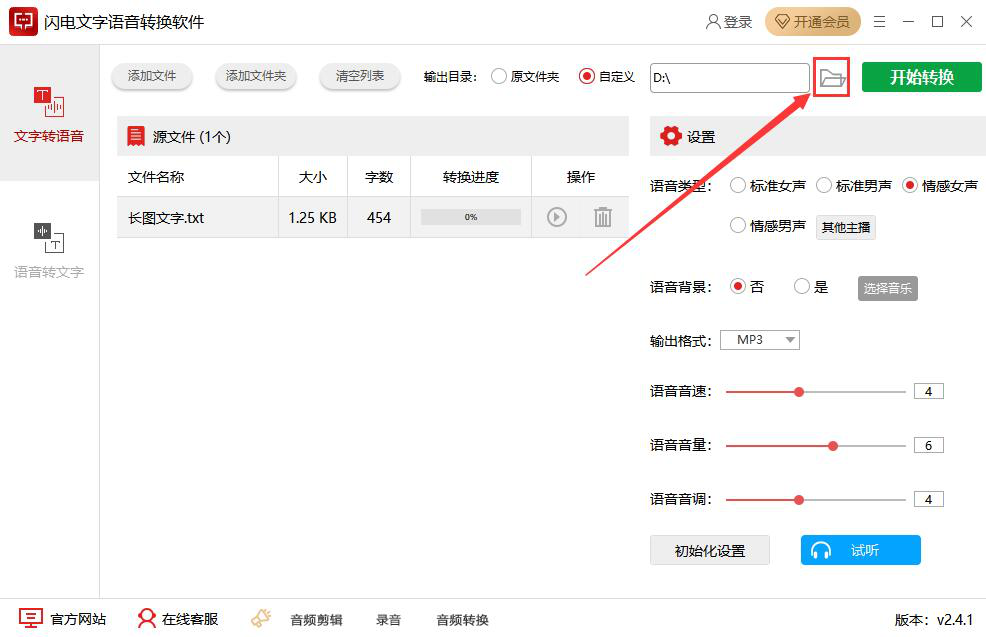
Task: Select 标准女声 voice type
Action: pyautogui.click(x=767, y=186)
